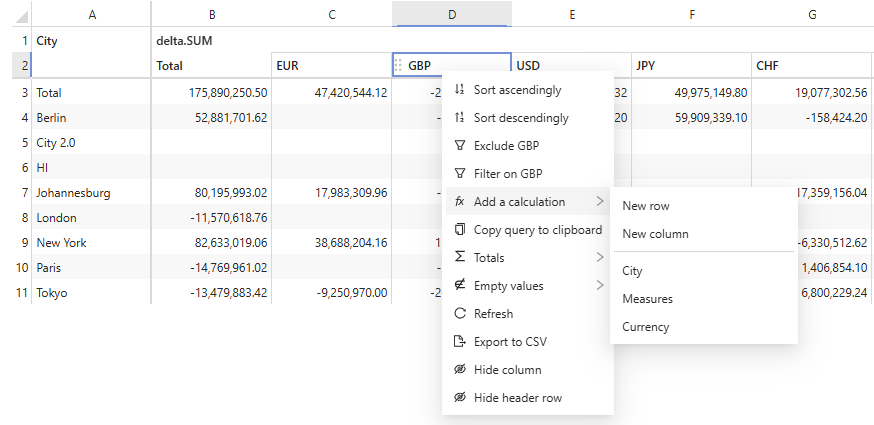Click the Hide column eye icon
This screenshot has height=425, width=874.
click(459, 369)
